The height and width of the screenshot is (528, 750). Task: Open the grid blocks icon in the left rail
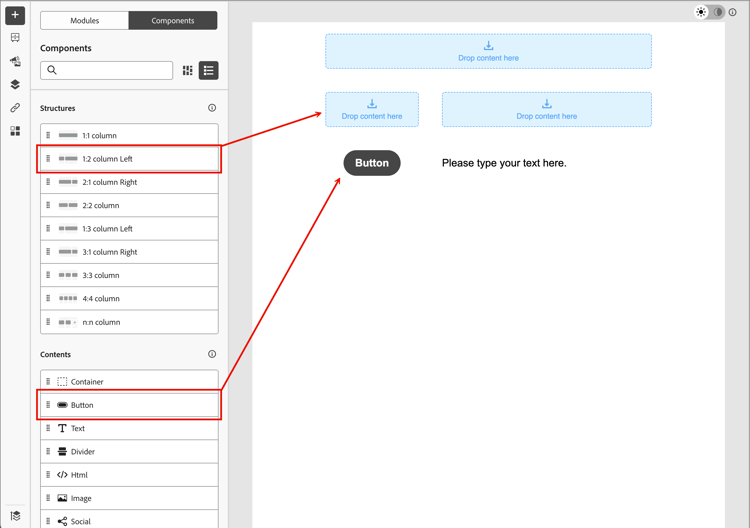pos(15,131)
